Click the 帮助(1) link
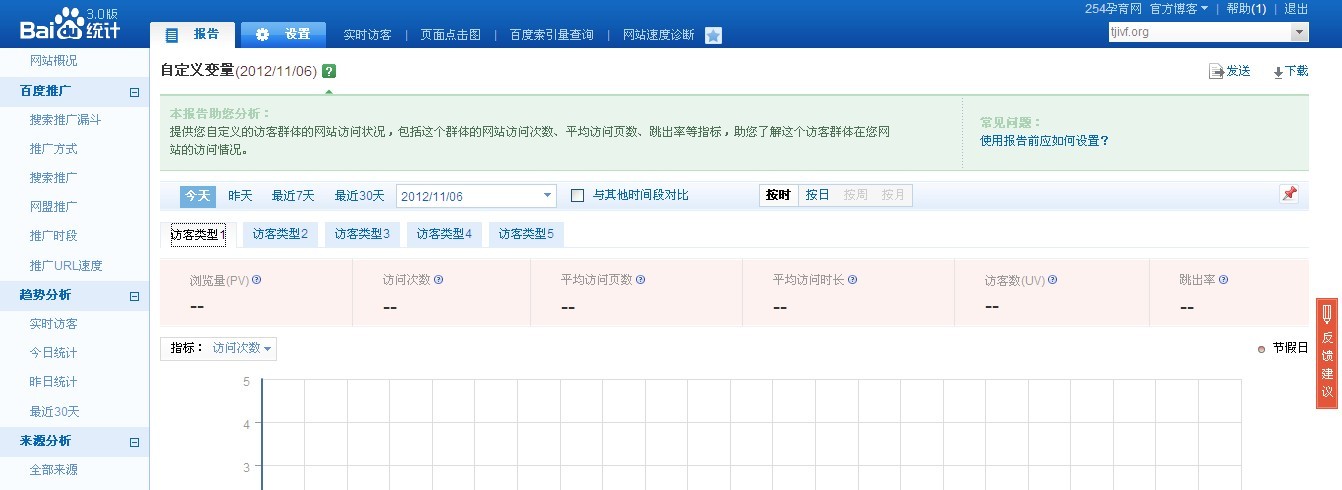 [x=1246, y=8]
